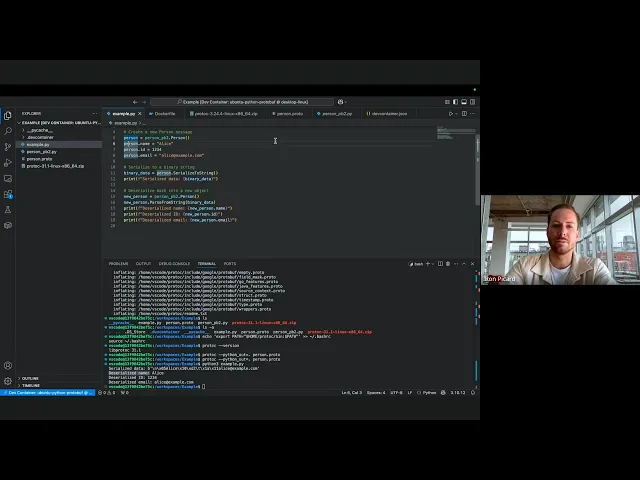640x480 pixels.
Task: Switch to the Dockerfile editor tab
Action: coord(164,114)
